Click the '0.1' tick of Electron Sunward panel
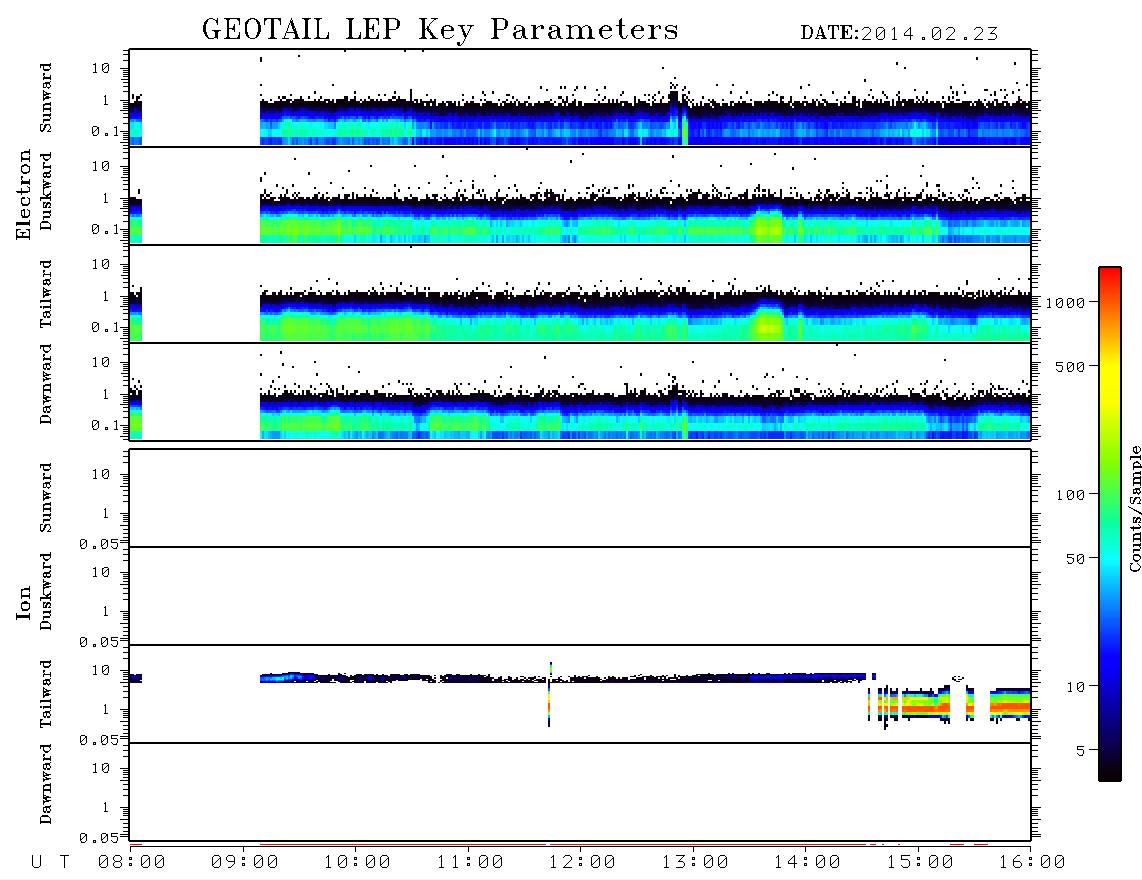The width and height of the screenshot is (1142, 880). pos(105,131)
